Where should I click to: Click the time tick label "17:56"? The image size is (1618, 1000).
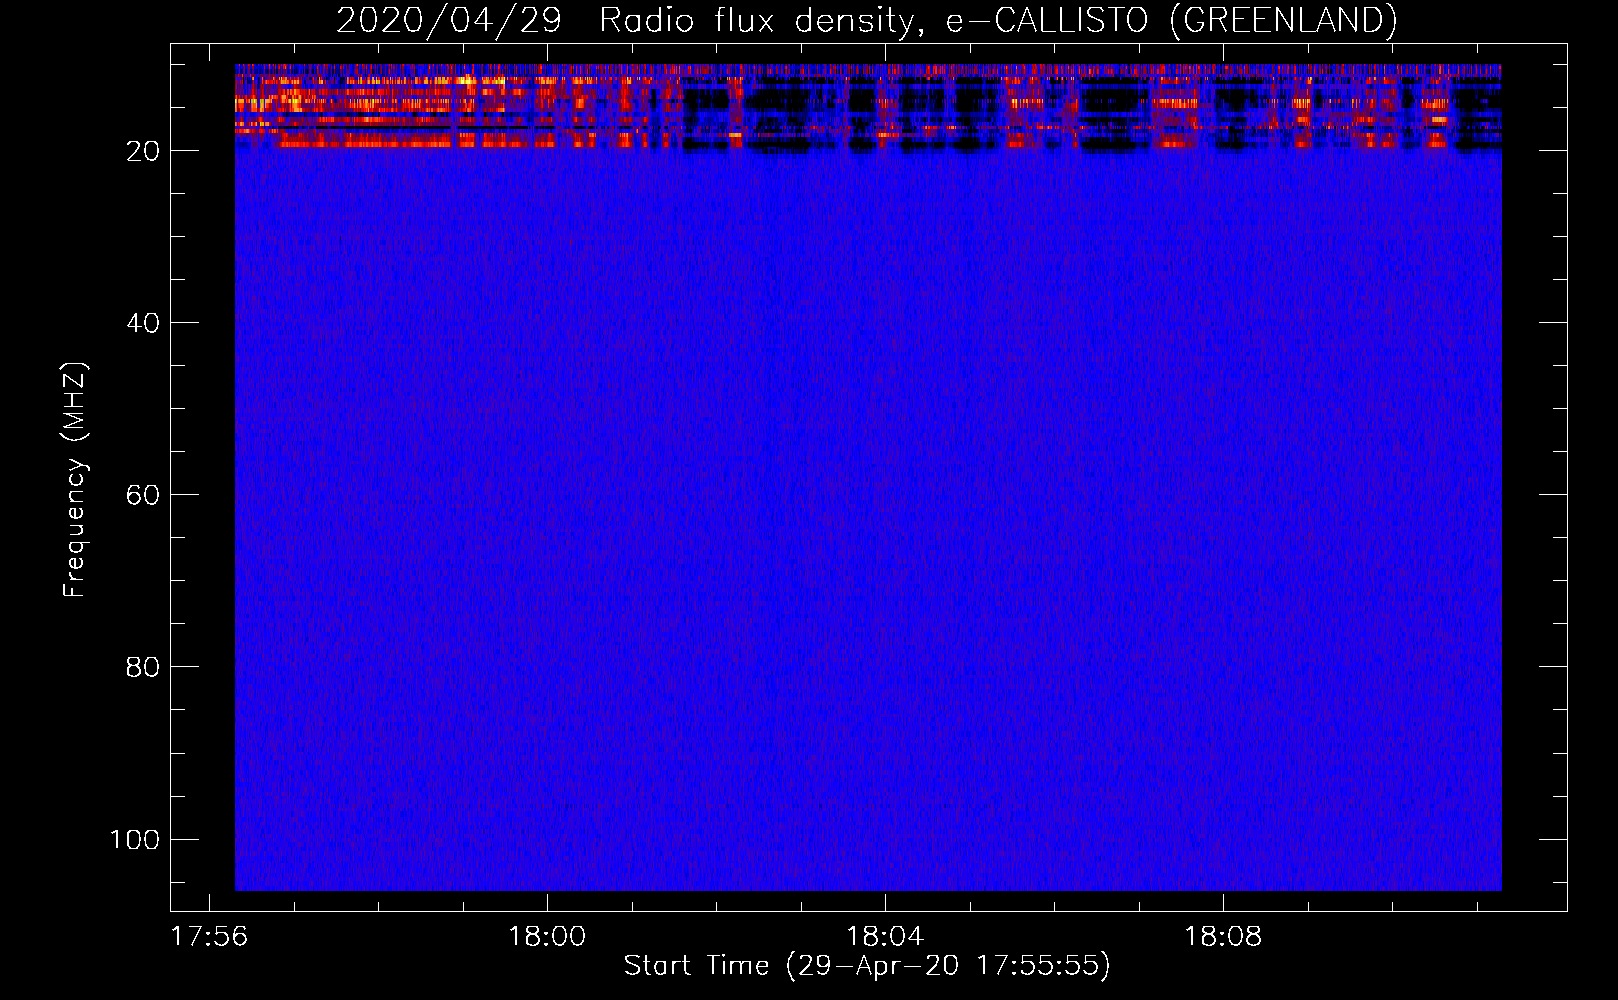point(208,937)
